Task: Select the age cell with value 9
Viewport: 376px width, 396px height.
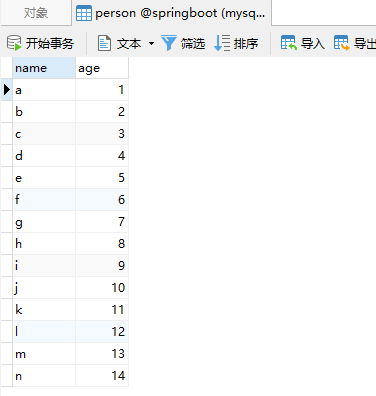Action: (102, 266)
